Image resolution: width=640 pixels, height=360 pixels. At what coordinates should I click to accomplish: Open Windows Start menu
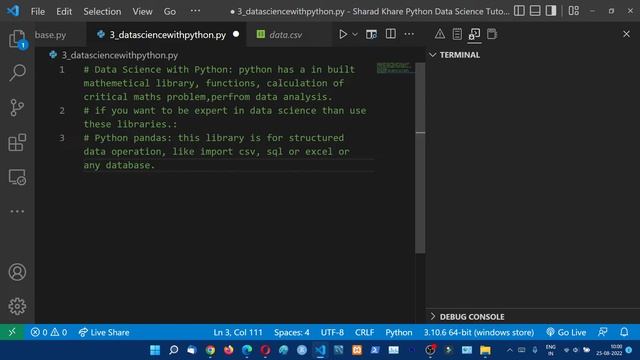point(155,350)
